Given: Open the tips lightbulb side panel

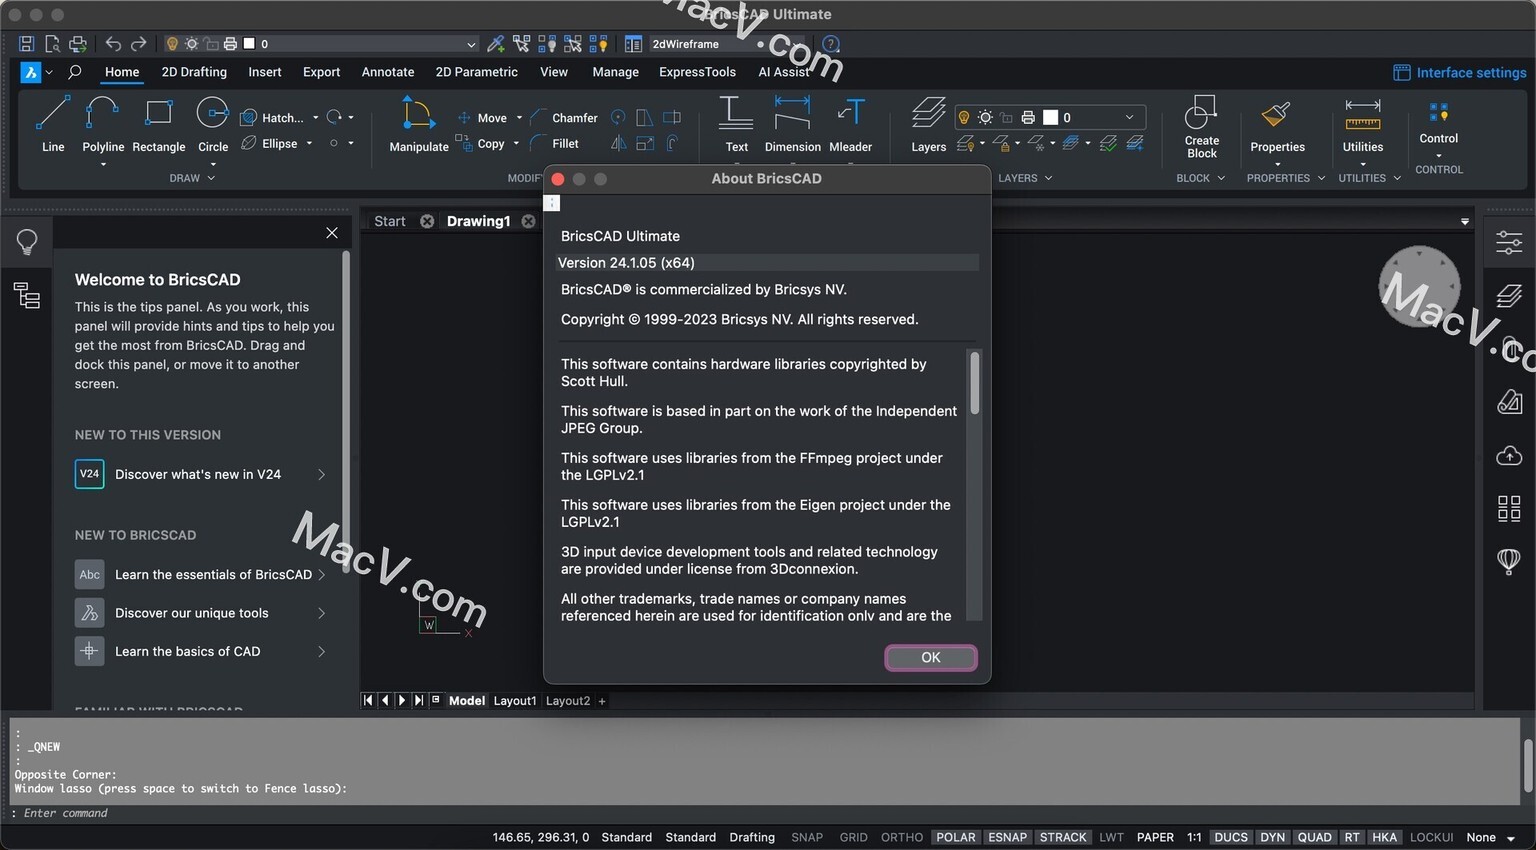Looking at the screenshot, I should (x=27, y=242).
